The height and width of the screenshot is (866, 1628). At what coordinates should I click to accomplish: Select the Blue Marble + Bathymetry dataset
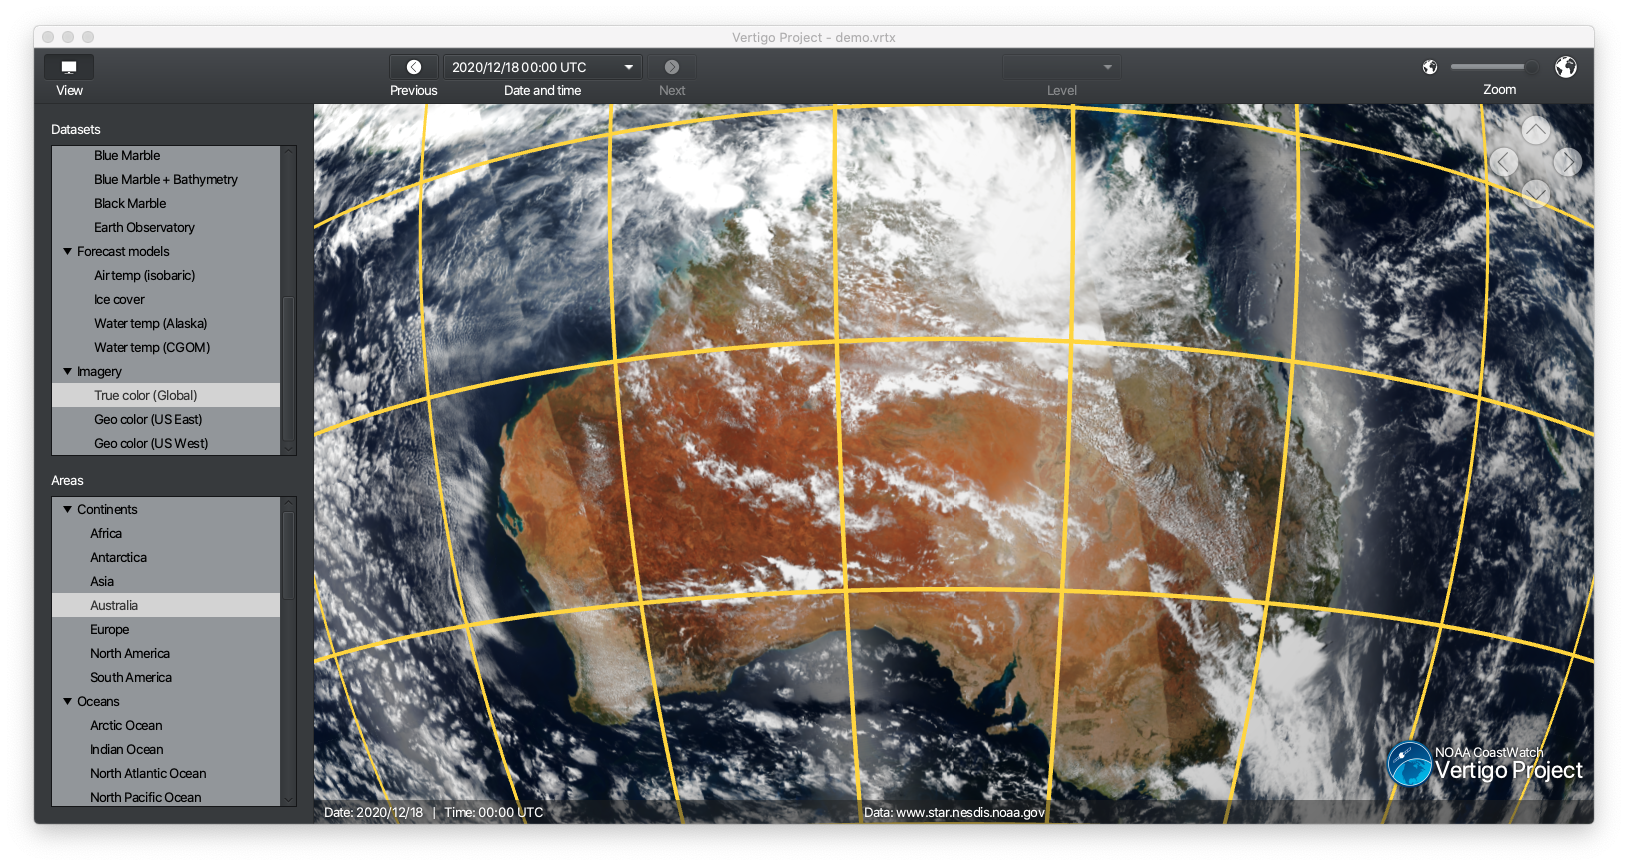166,180
